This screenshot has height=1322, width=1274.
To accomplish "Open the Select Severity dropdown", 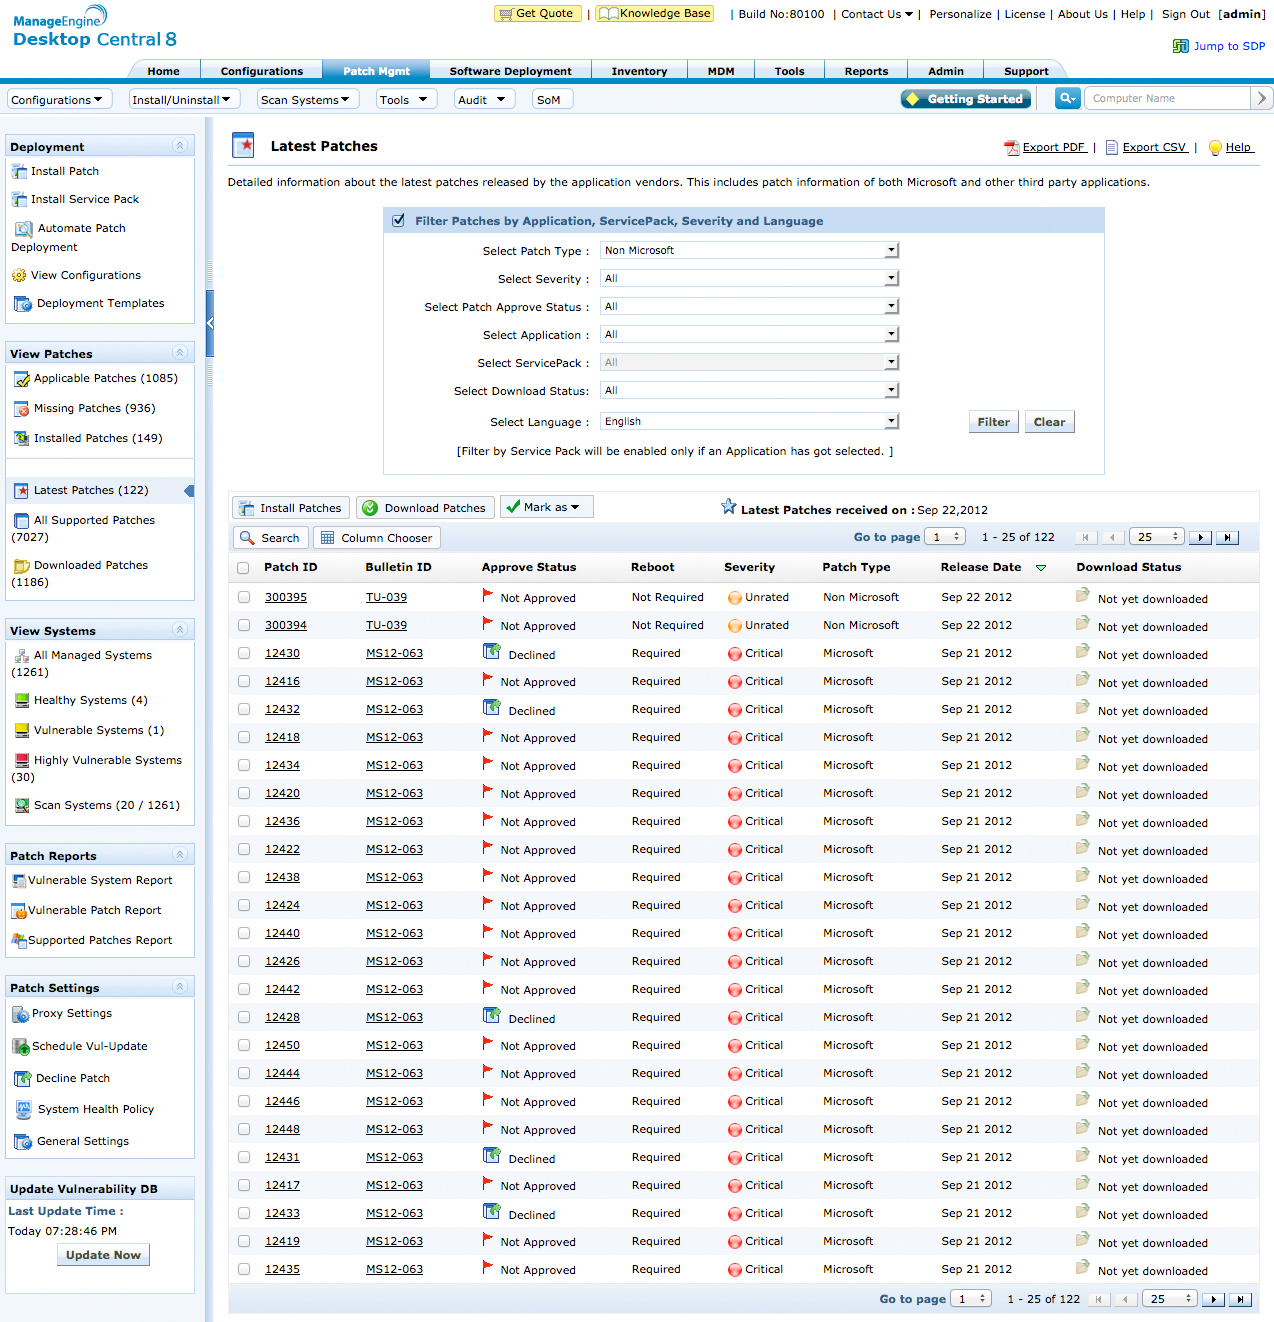I will 750,278.
